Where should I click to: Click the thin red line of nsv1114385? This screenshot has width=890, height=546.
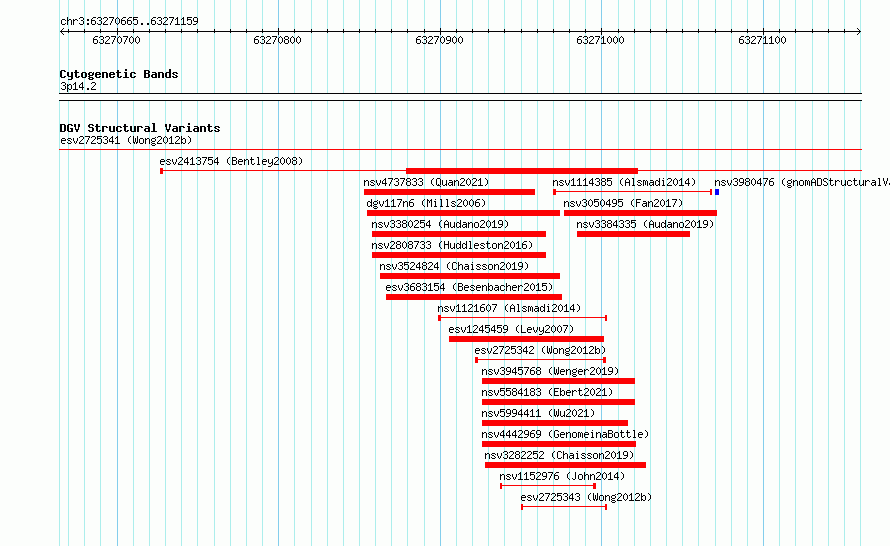coord(633,192)
